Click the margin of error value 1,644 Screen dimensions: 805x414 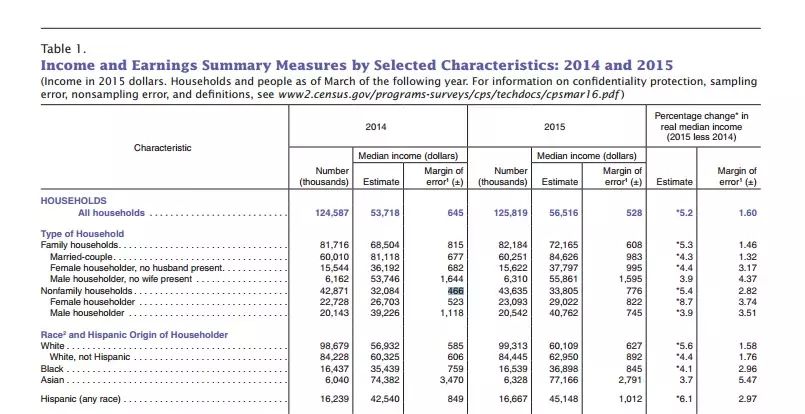coord(452,279)
